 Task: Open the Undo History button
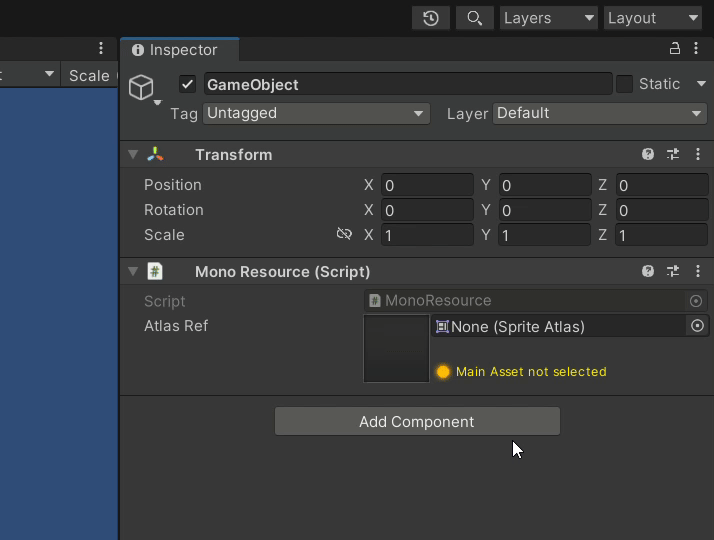point(431,18)
